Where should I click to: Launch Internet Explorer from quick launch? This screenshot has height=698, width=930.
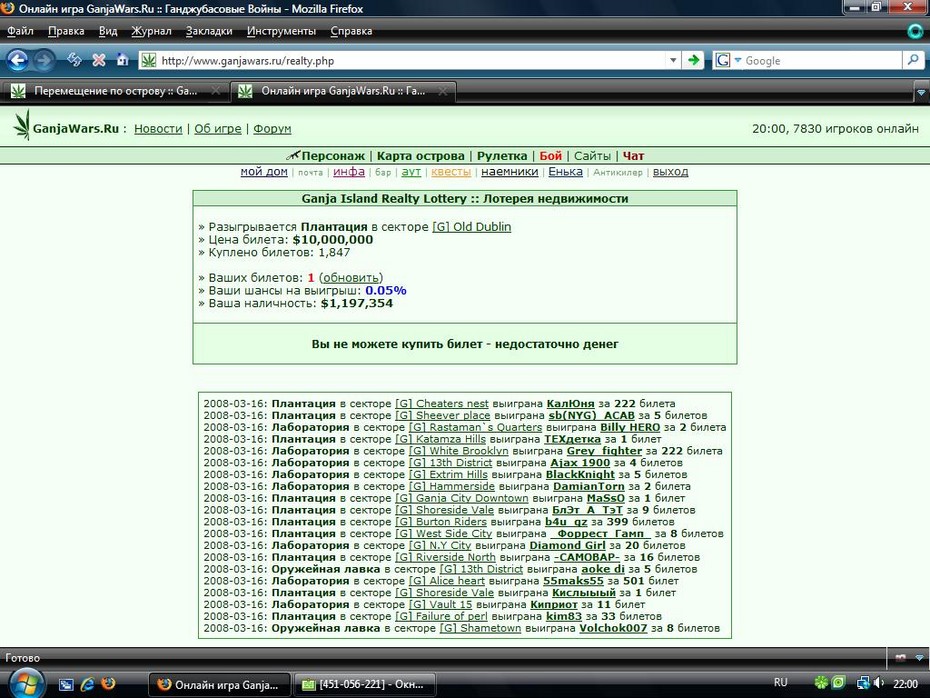click(87, 684)
